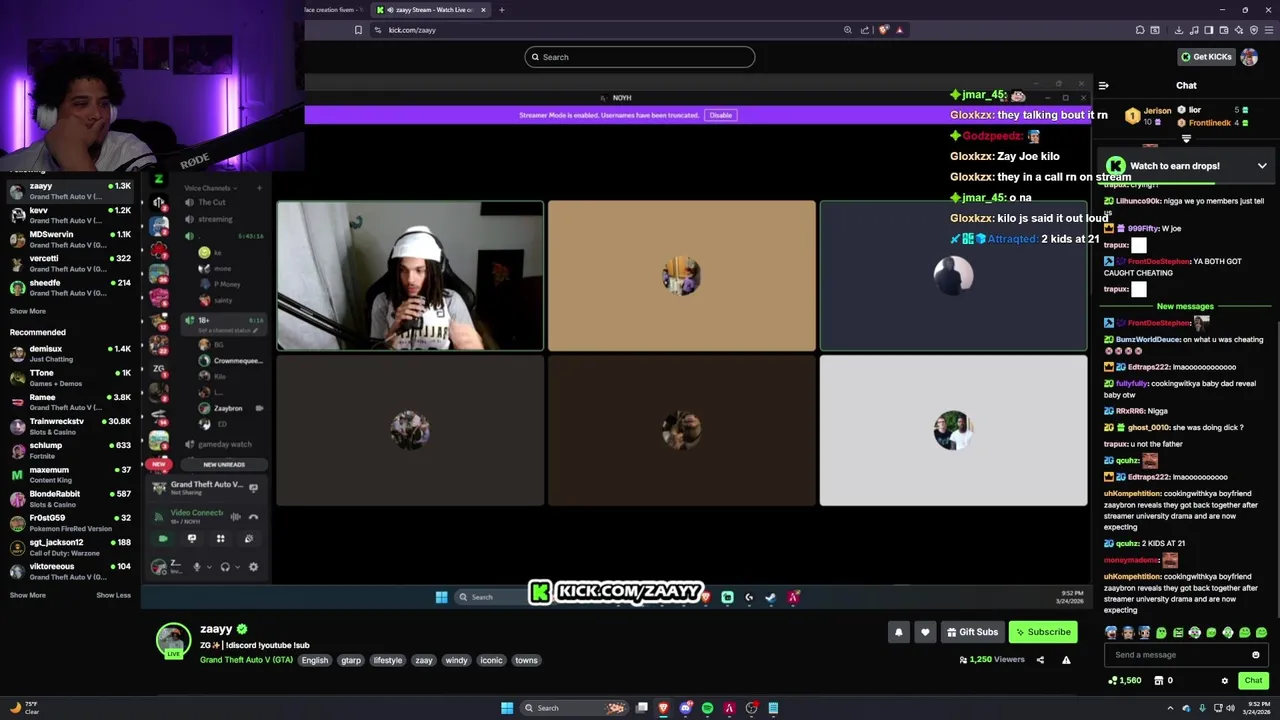This screenshot has height=720, width=1280.
Task: Disconnect from the Discord voice call
Action: 253,517
